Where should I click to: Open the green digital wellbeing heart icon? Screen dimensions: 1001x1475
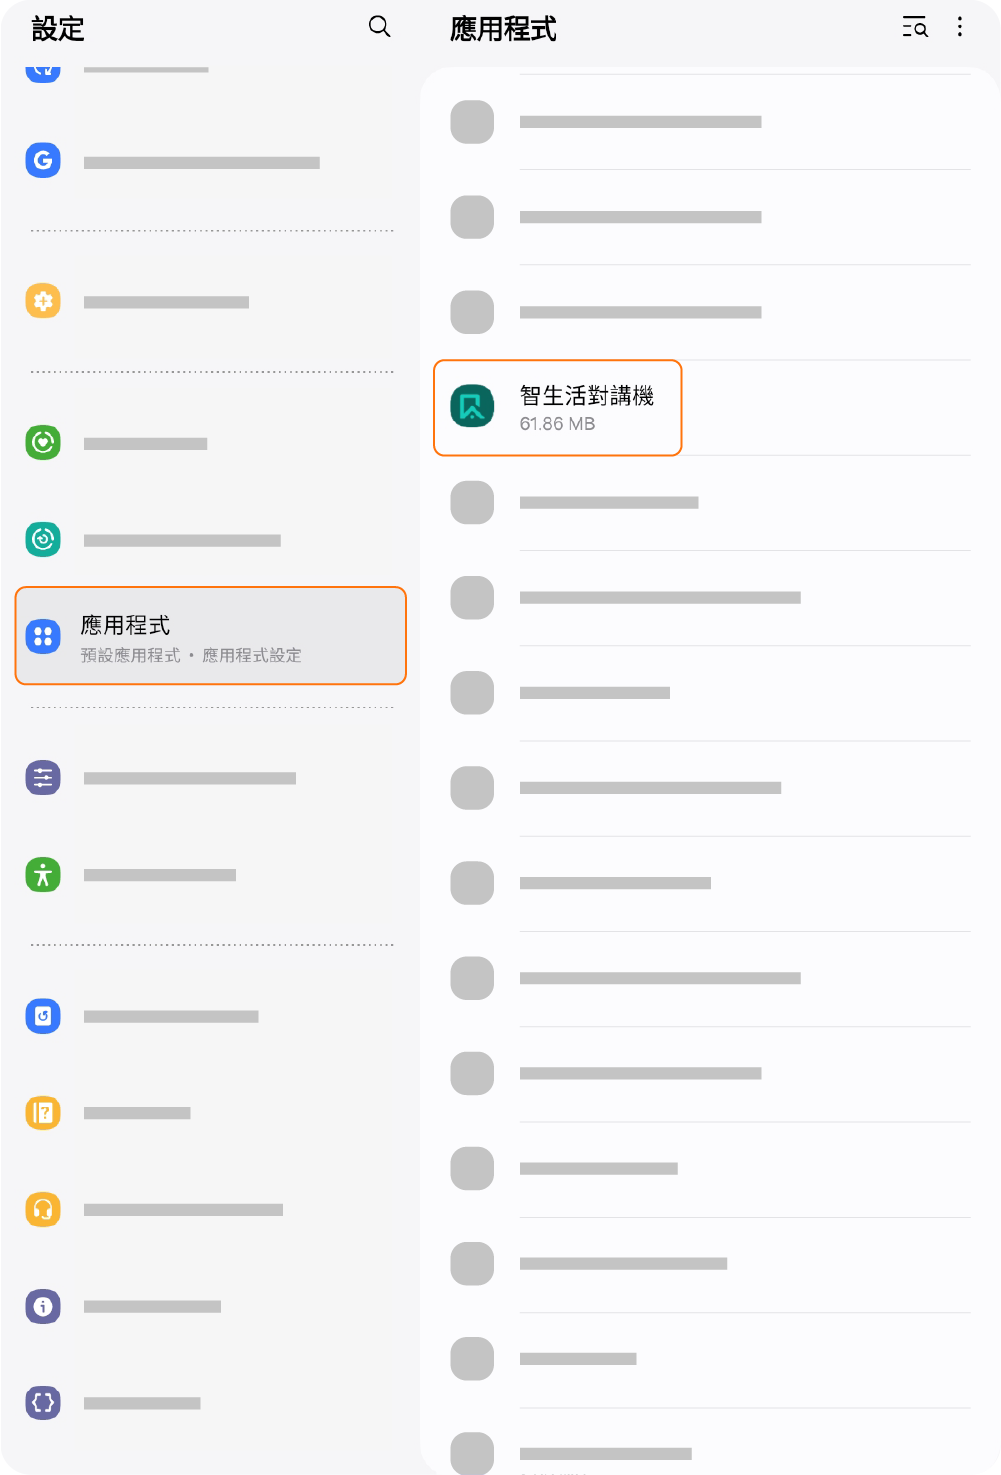pyautogui.click(x=43, y=442)
